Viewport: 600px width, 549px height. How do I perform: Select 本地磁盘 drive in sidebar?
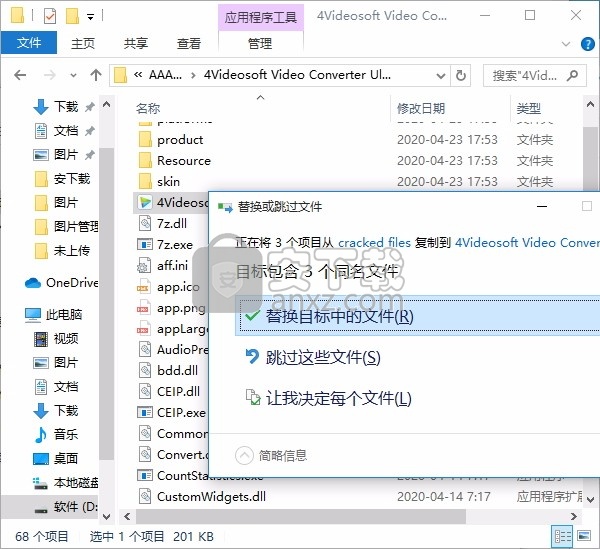click(x=65, y=483)
